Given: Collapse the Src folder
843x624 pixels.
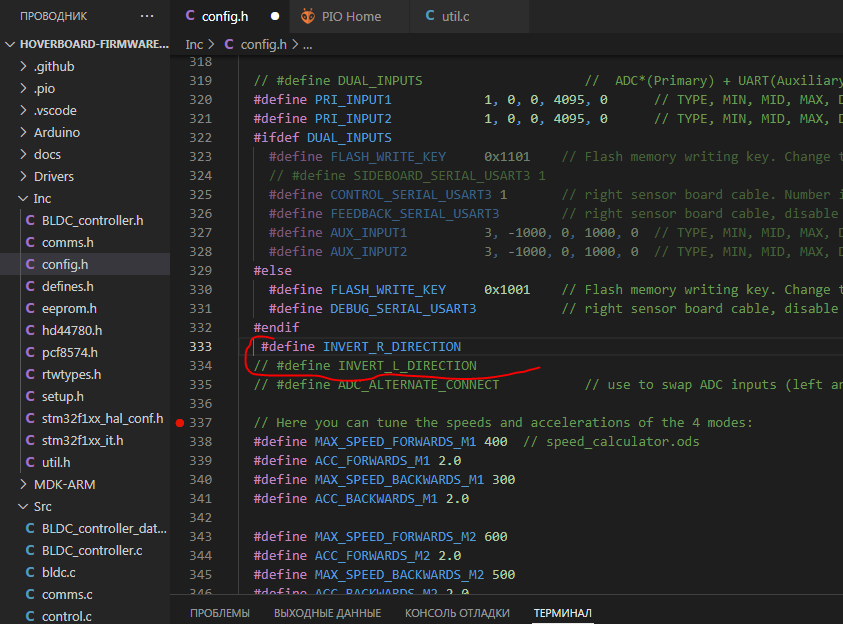Looking at the screenshot, I should point(25,507).
